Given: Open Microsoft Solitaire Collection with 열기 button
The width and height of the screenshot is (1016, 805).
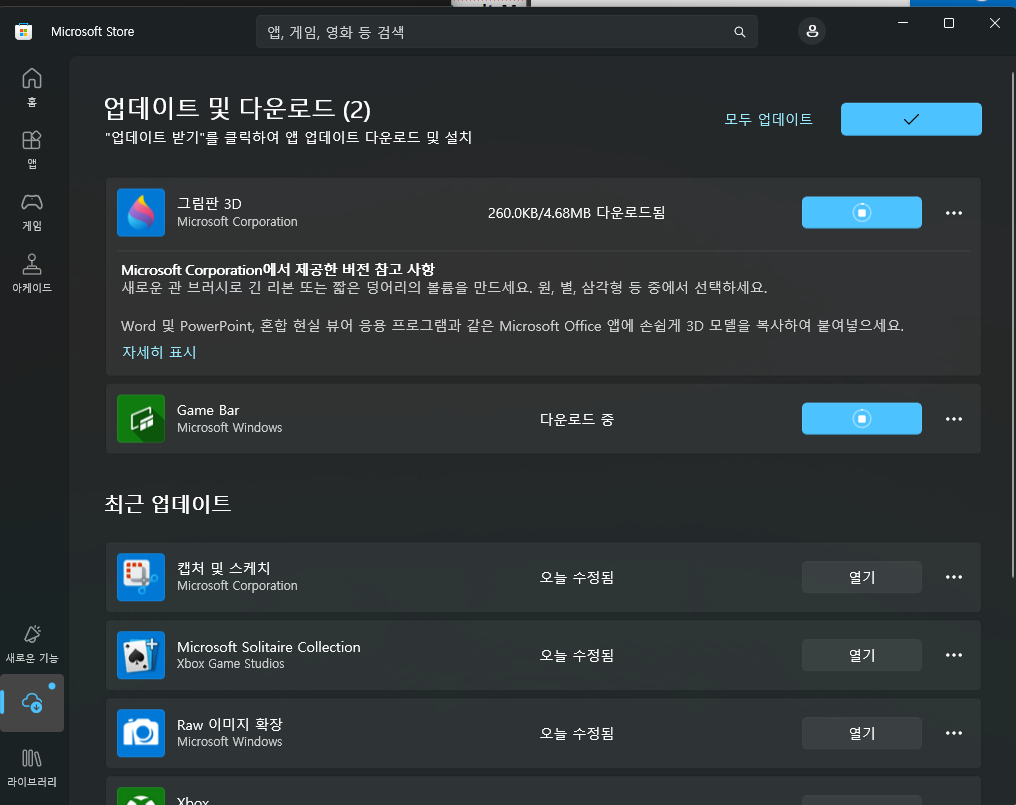Looking at the screenshot, I should (862, 655).
